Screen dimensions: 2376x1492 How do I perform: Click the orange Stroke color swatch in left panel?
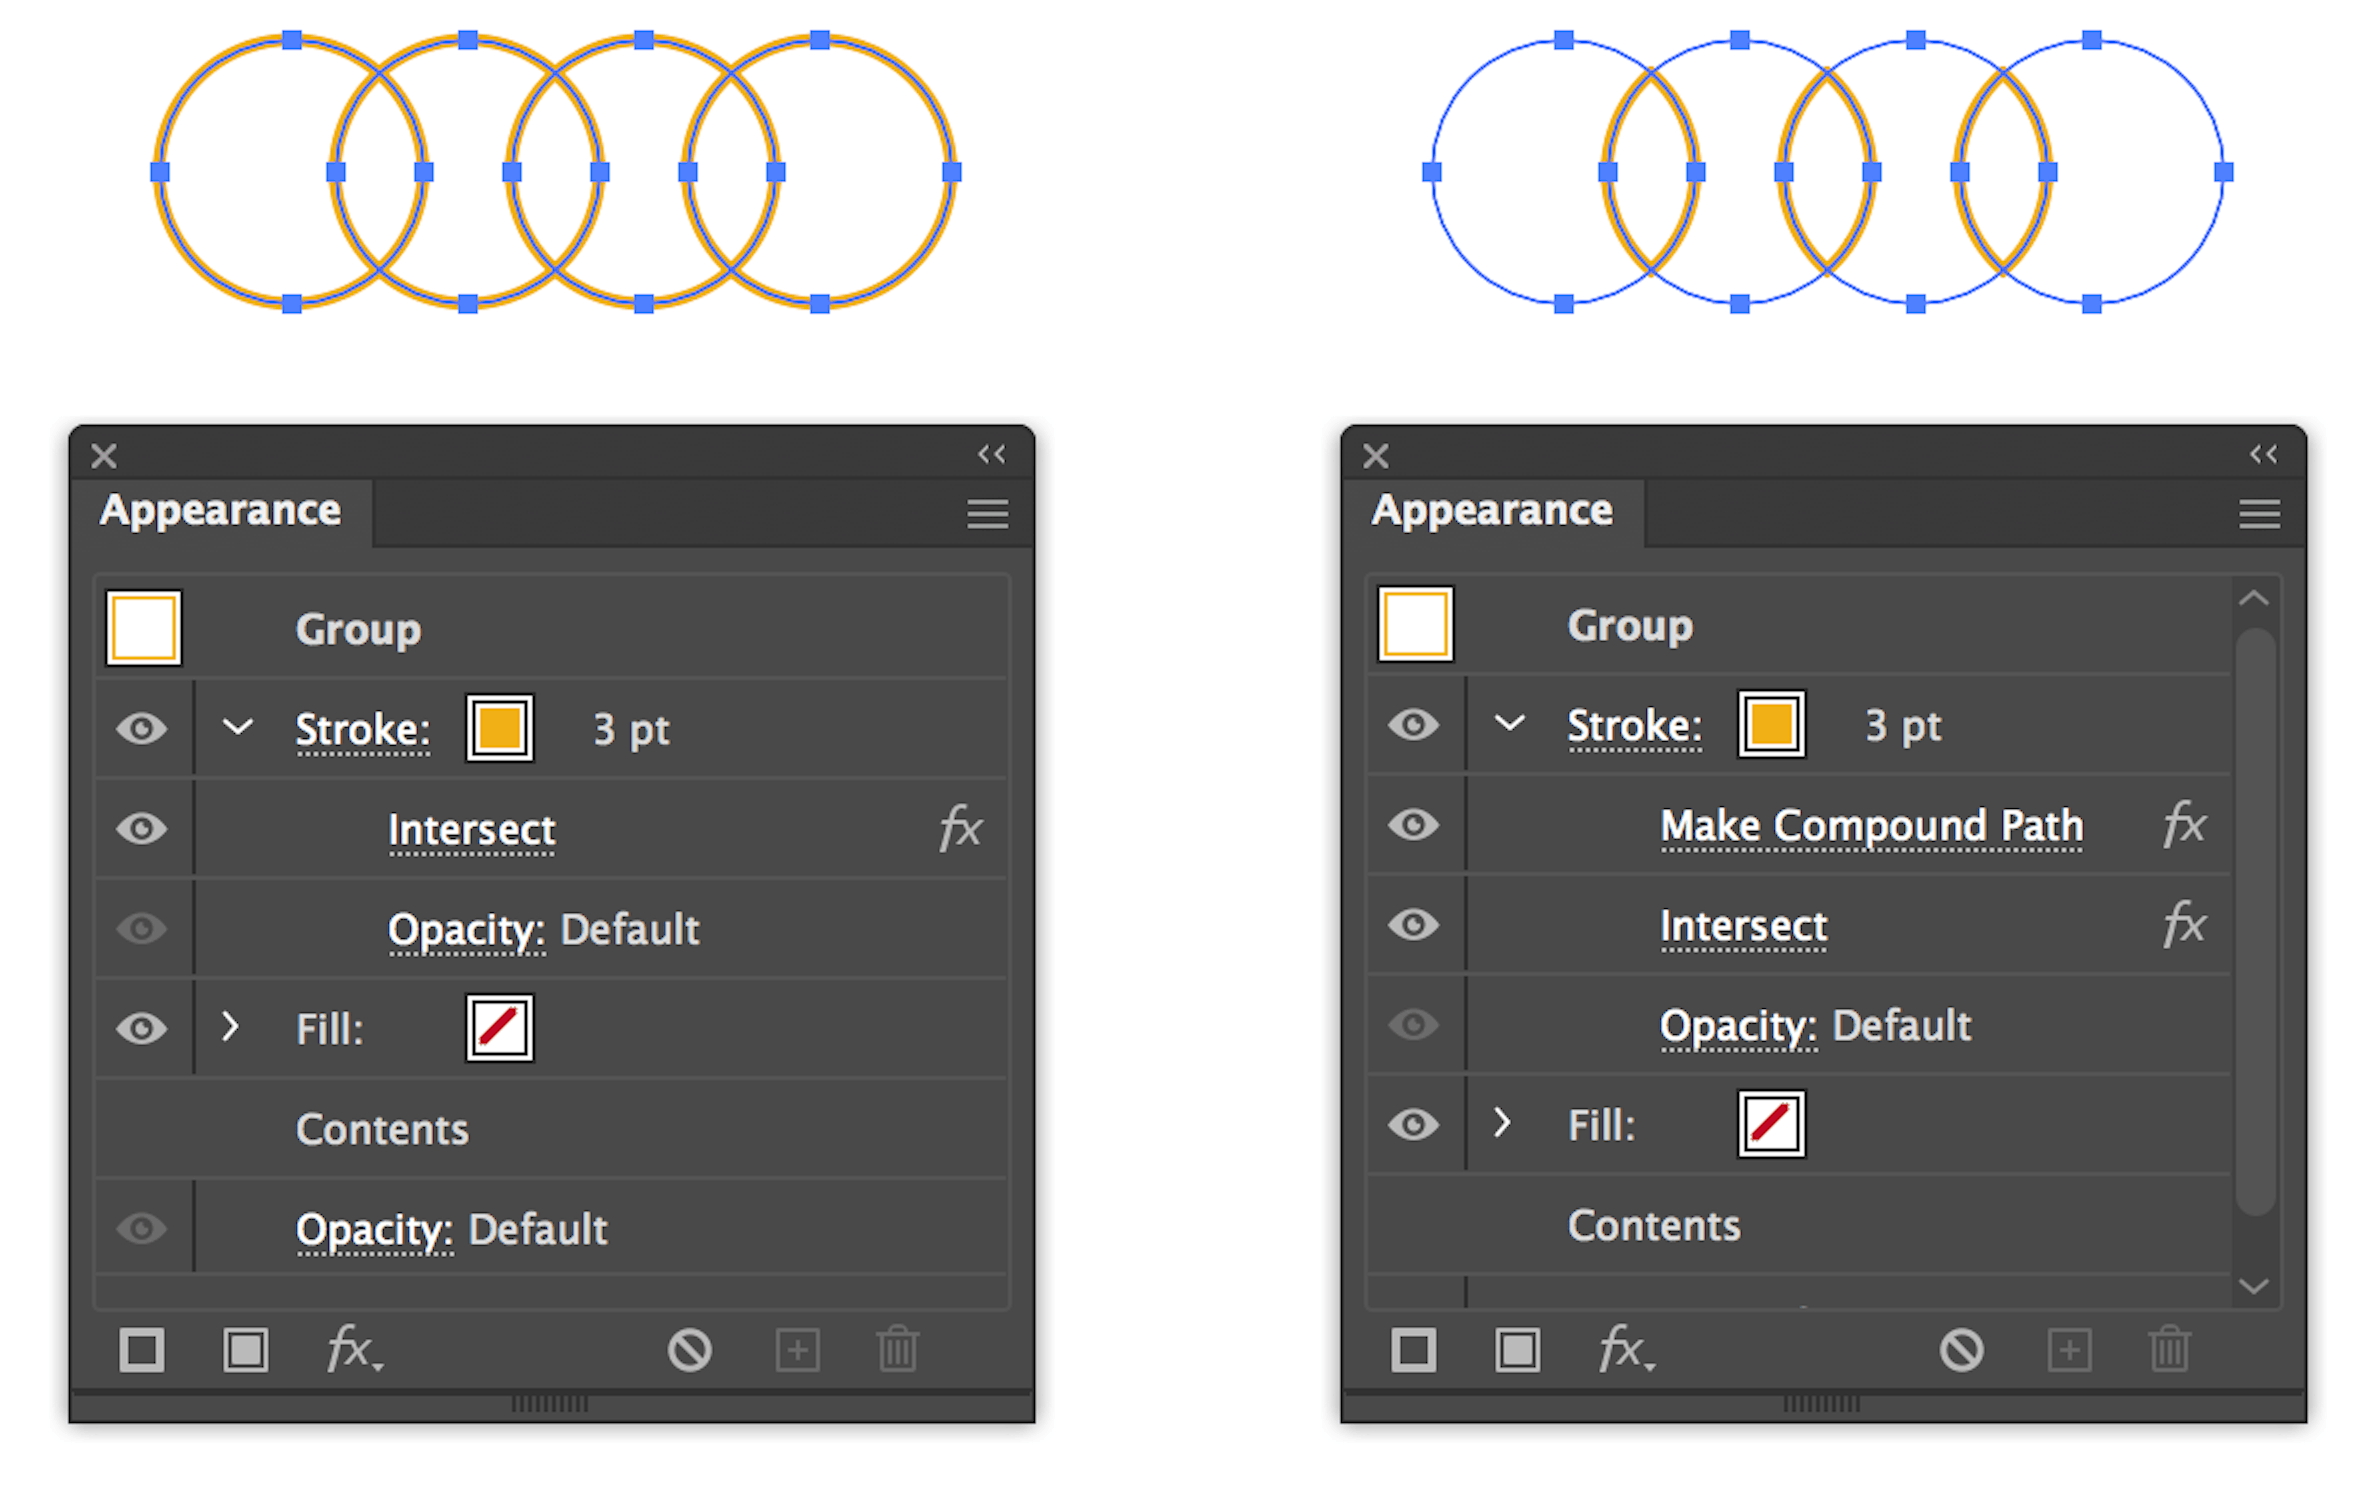pyautogui.click(x=499, y=728)
